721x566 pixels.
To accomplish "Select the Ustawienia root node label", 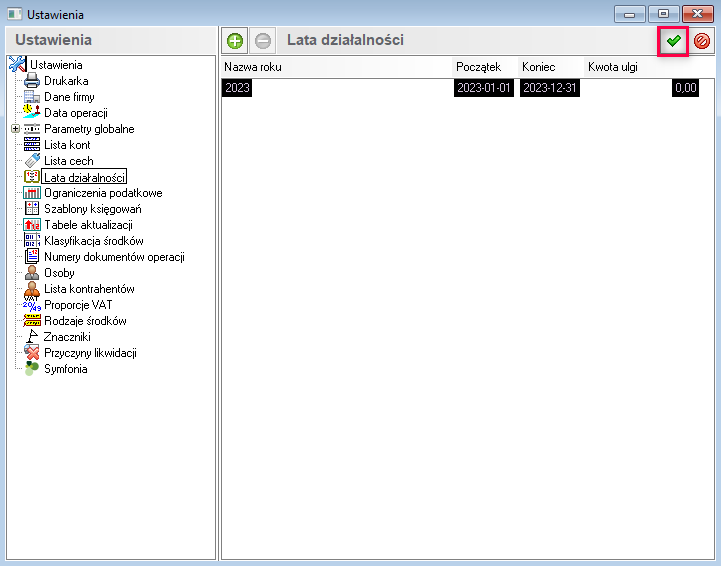I will 56,65.
